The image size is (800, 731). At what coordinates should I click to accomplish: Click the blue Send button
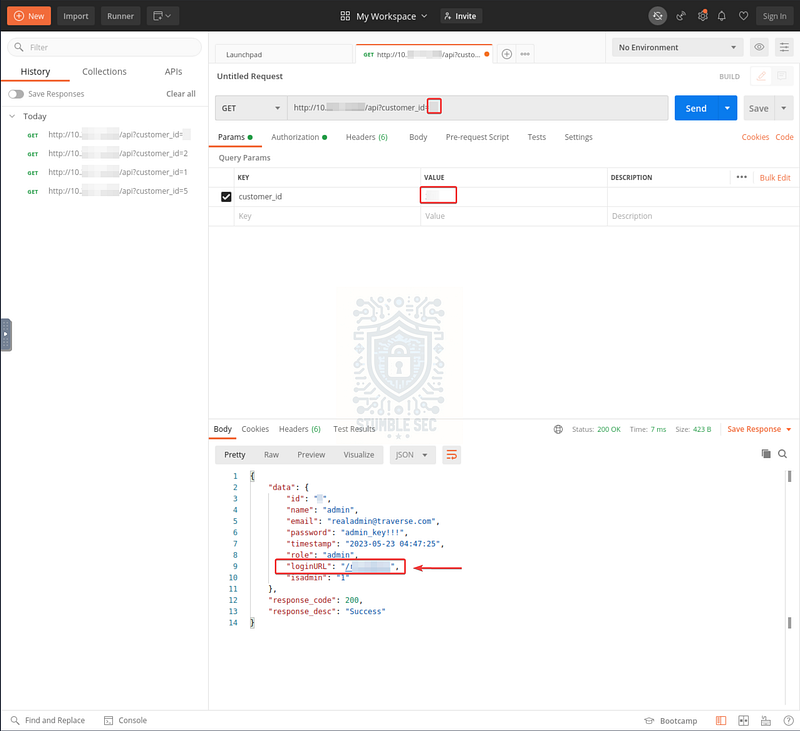pos(696,108)
